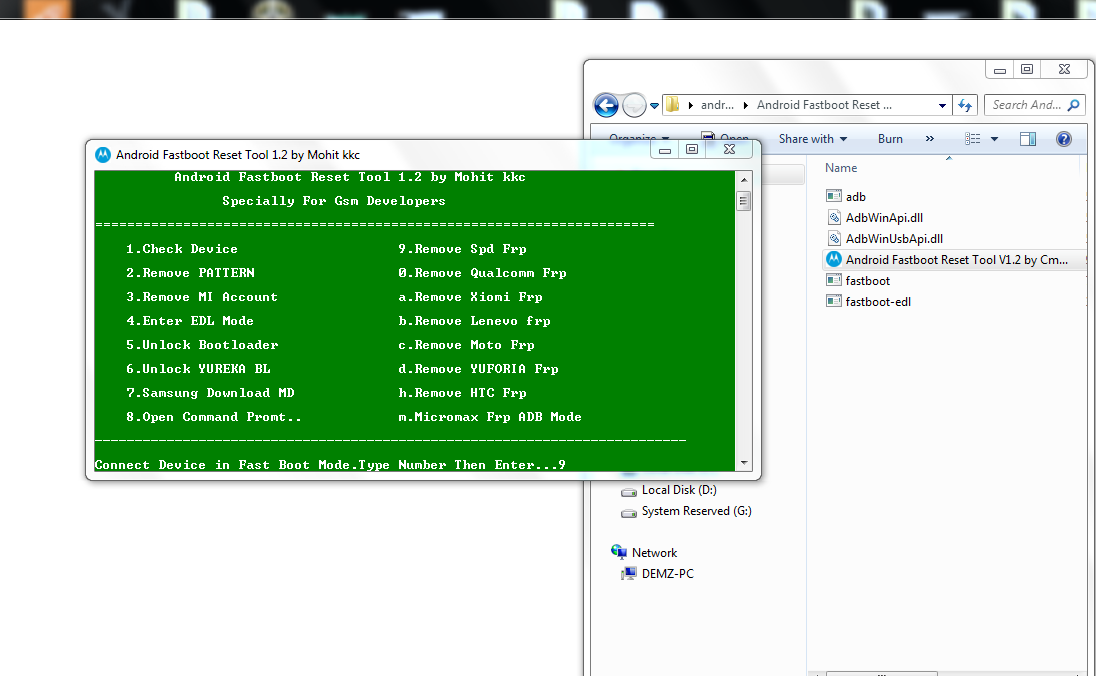
Task: Close the Android Fastboot Reset Tool window
Action: pos(729,149)
